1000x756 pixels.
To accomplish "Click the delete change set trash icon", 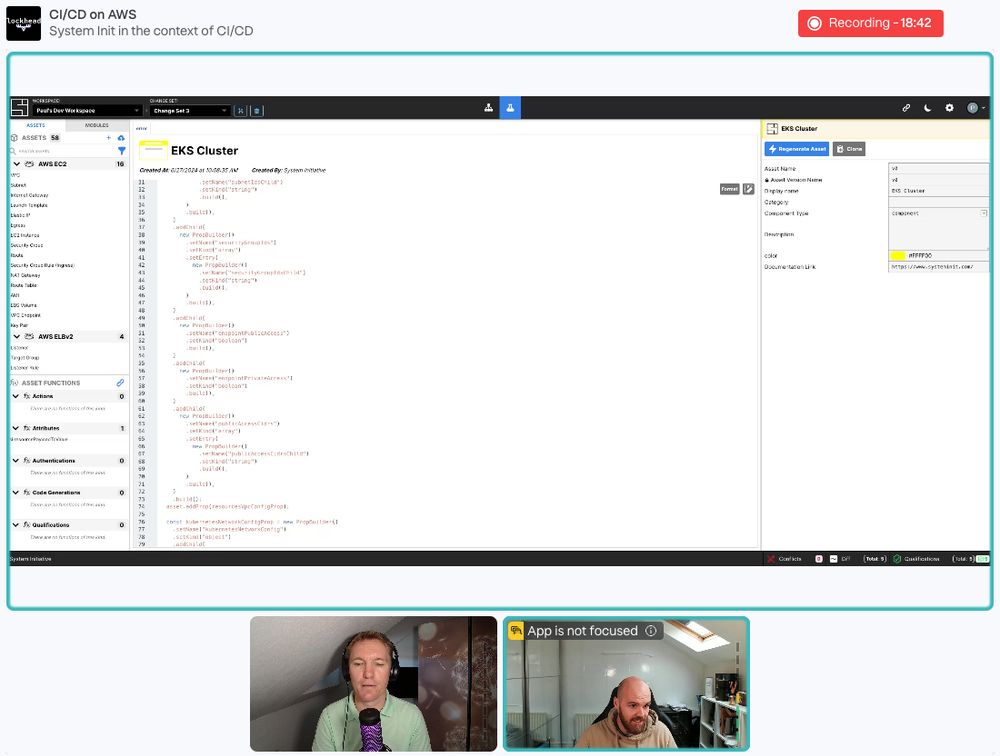I will point(256,110).
